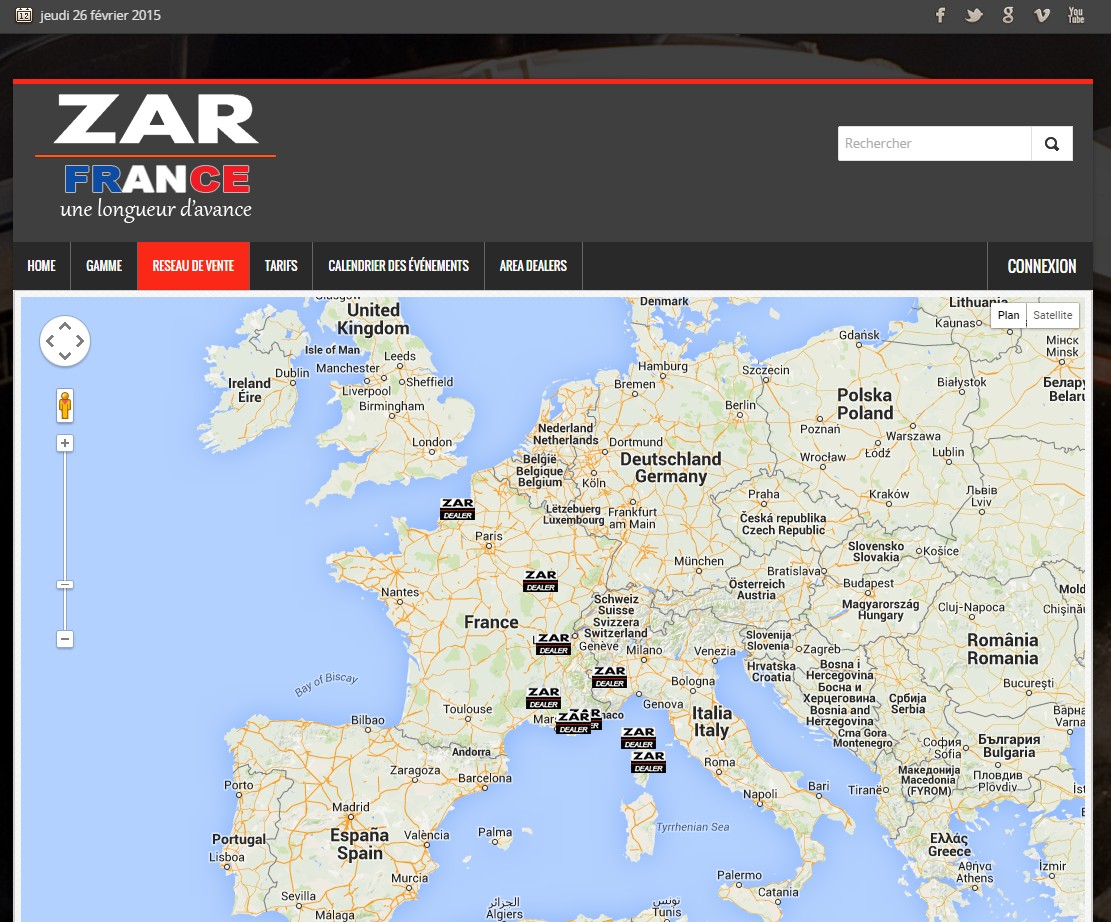
Task: Click the map zoom slider handle
Action: pos(64,585)
